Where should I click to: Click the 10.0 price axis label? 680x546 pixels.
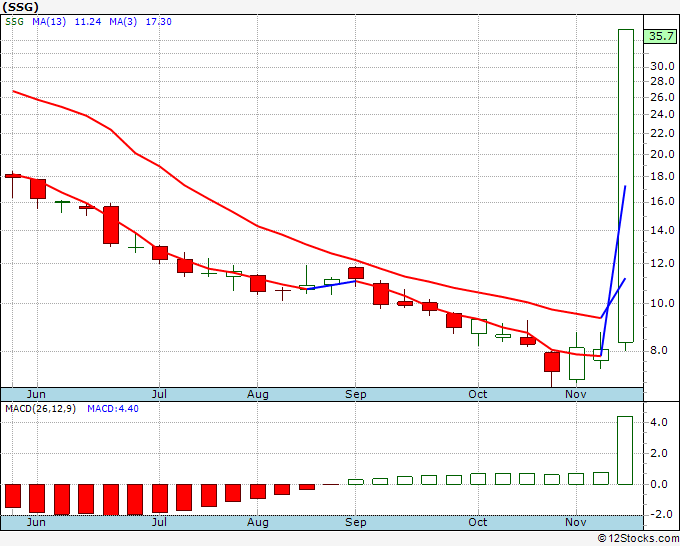pyautogui.click(x=662, y=303)
